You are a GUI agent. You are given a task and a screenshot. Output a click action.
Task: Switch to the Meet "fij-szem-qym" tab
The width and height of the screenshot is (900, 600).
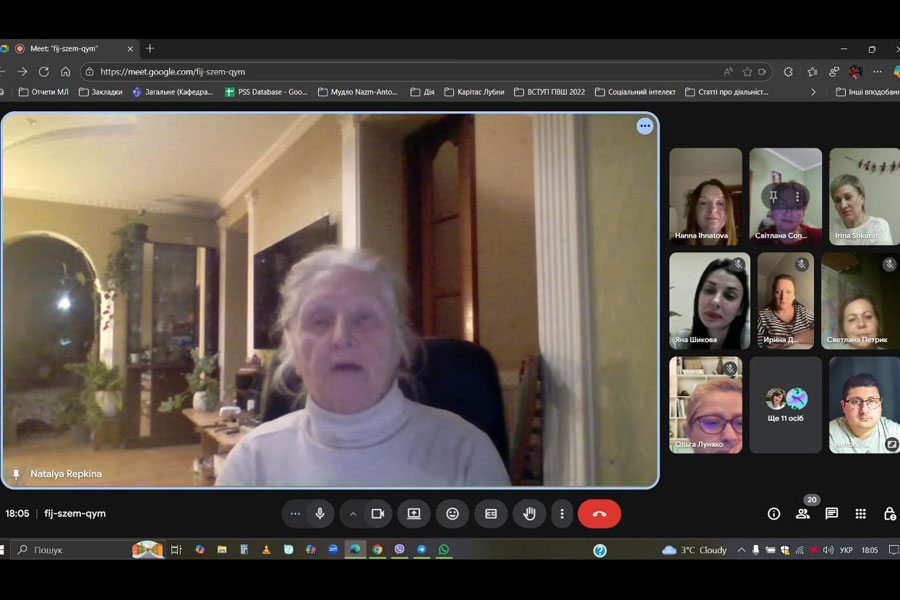click(69, 49)
